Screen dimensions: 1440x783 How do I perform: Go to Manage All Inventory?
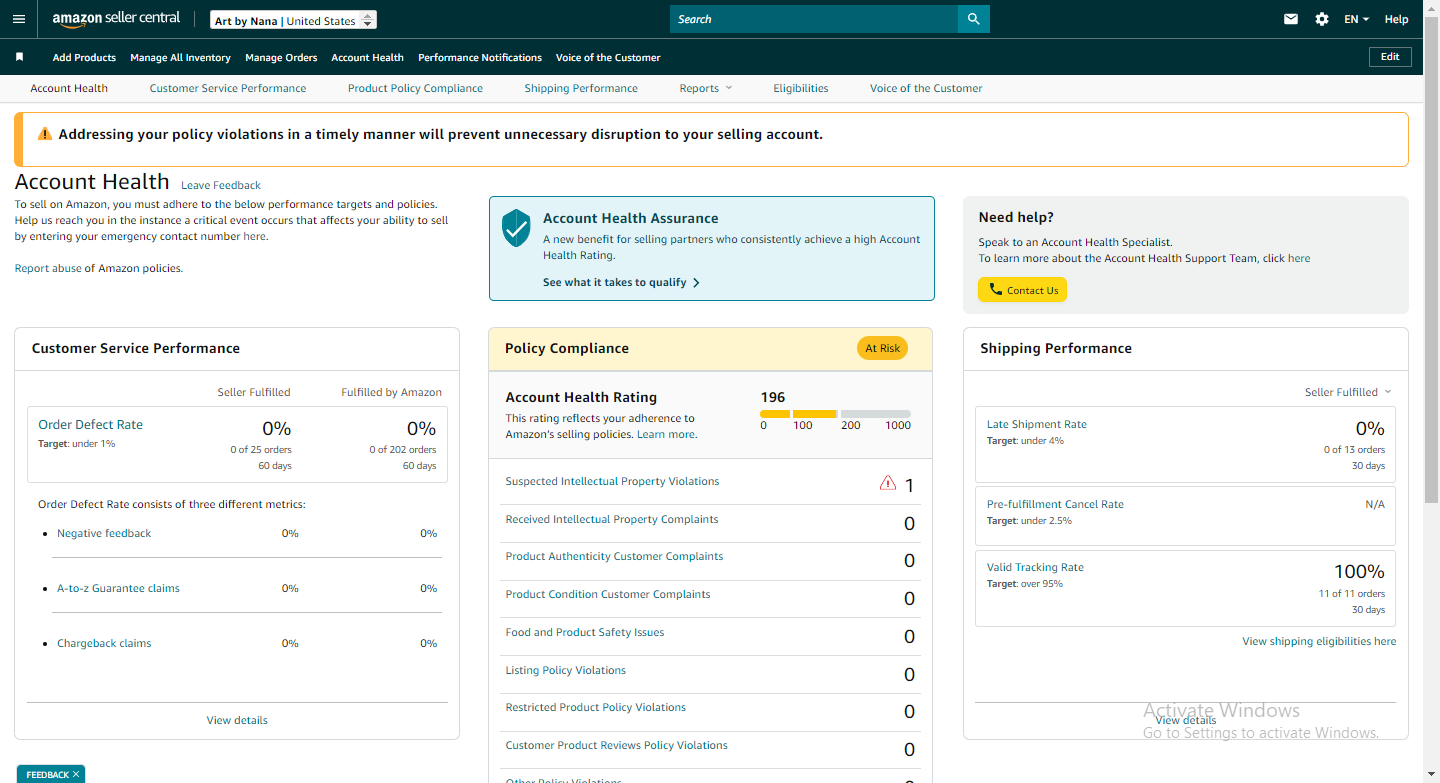(180, 57)
